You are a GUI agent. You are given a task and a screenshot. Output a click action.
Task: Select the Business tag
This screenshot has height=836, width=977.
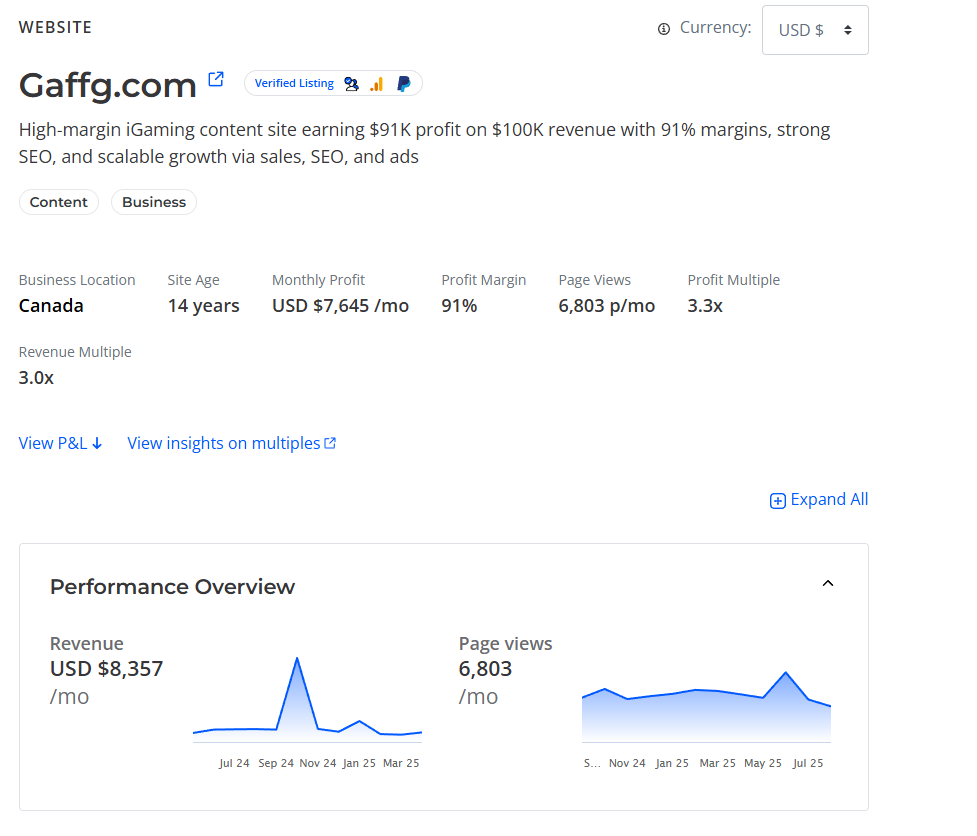click(154, 202)
